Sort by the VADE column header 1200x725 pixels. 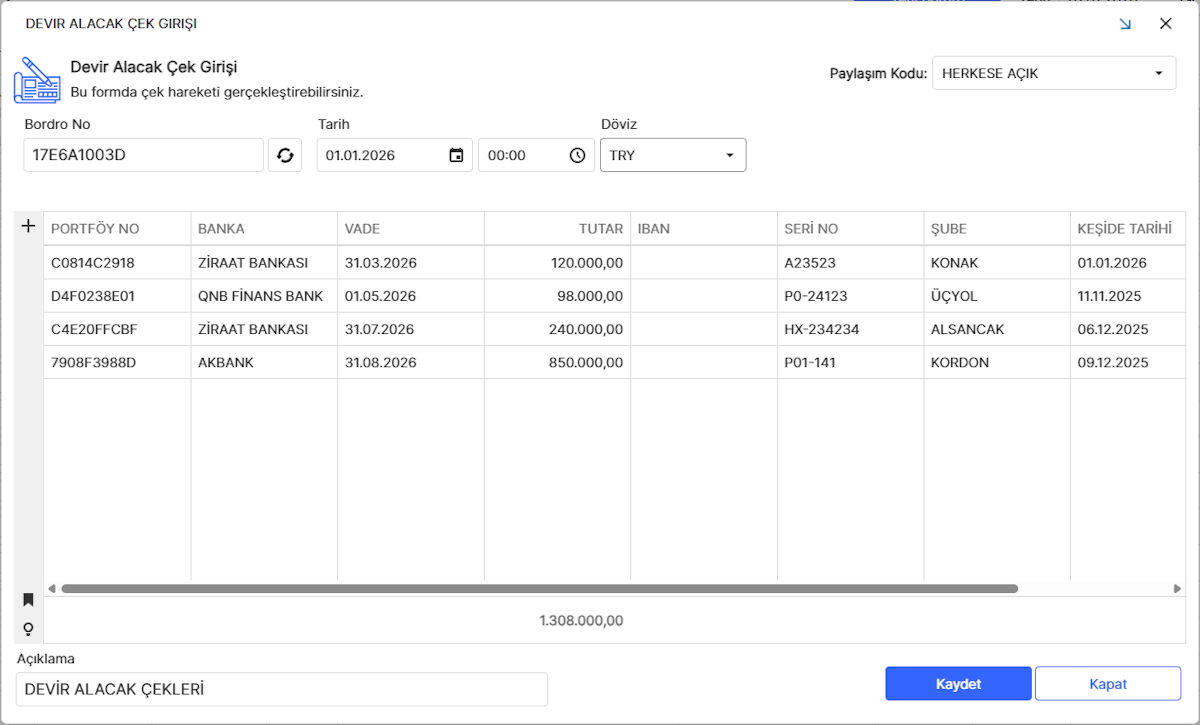410,229
